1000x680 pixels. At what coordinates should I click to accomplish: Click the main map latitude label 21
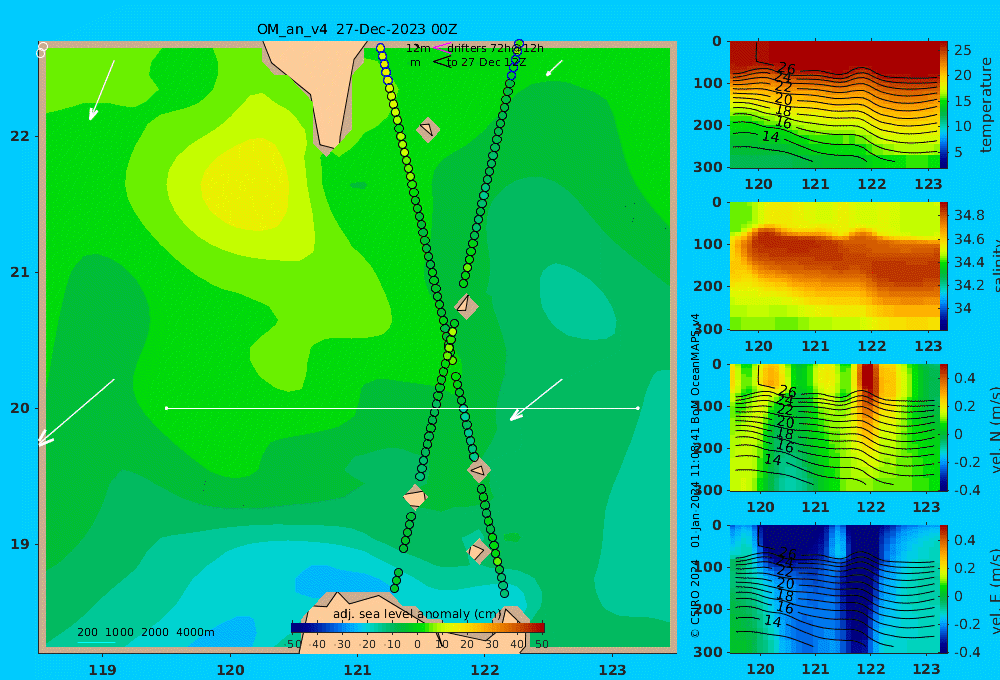[x=20, y=272]
